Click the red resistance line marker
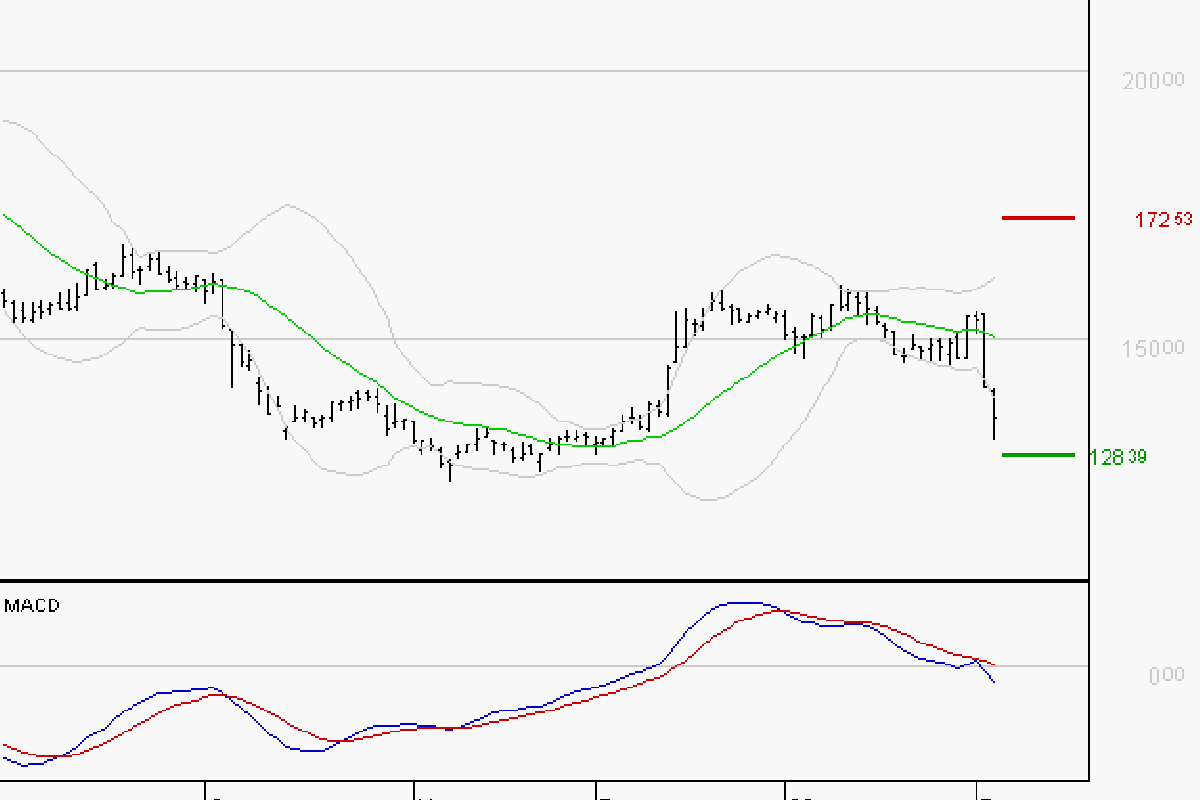1200x800 pixels. tap(1038, 217)
